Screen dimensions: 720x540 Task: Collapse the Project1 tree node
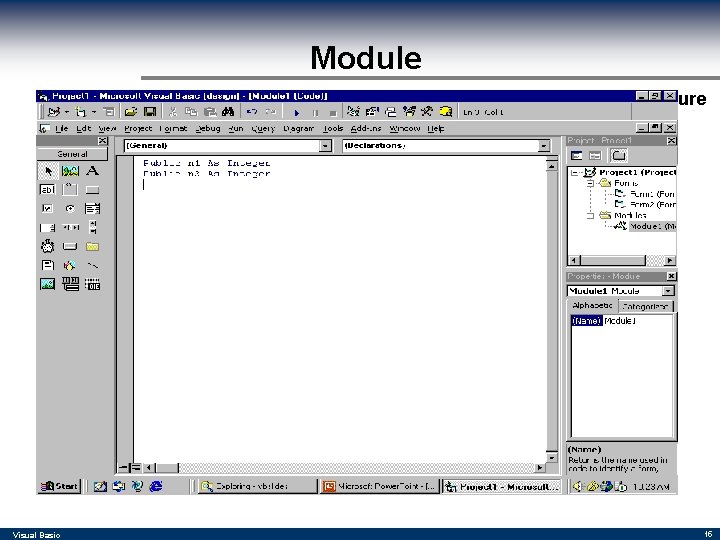[x=574, y=173]
